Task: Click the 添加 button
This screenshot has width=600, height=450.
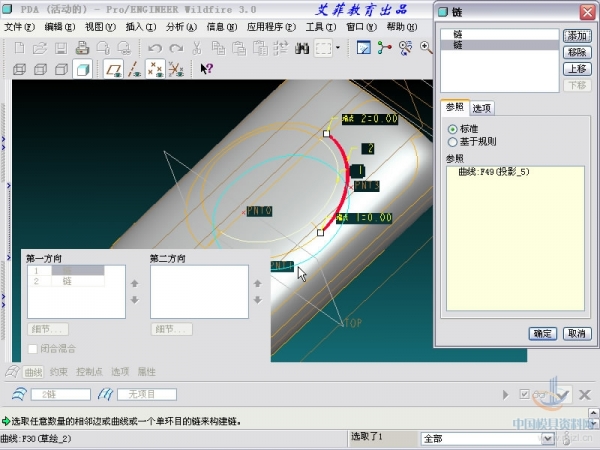Action: point(577,36)
